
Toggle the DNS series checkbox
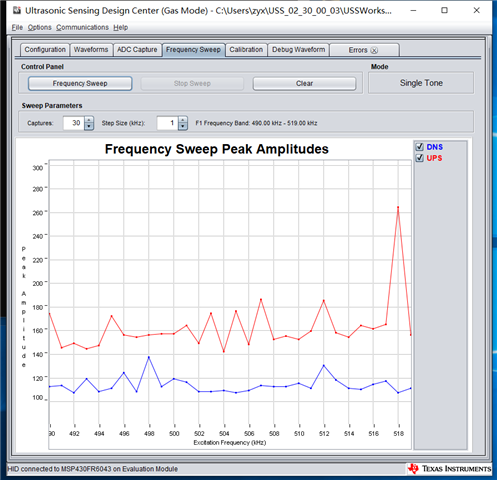click(x=419, y=147)
